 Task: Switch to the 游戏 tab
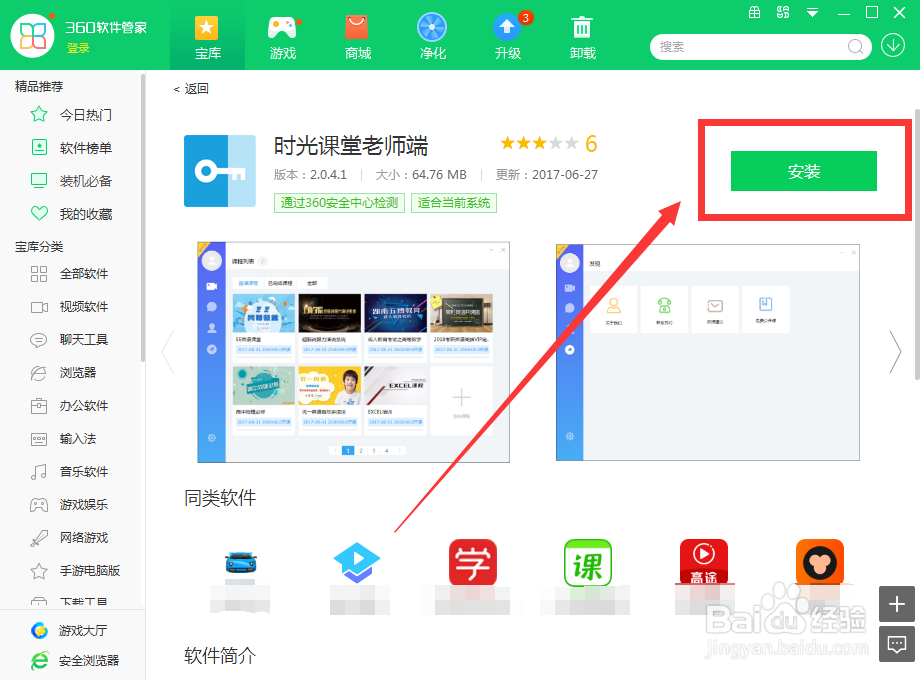tap(282, 38)
